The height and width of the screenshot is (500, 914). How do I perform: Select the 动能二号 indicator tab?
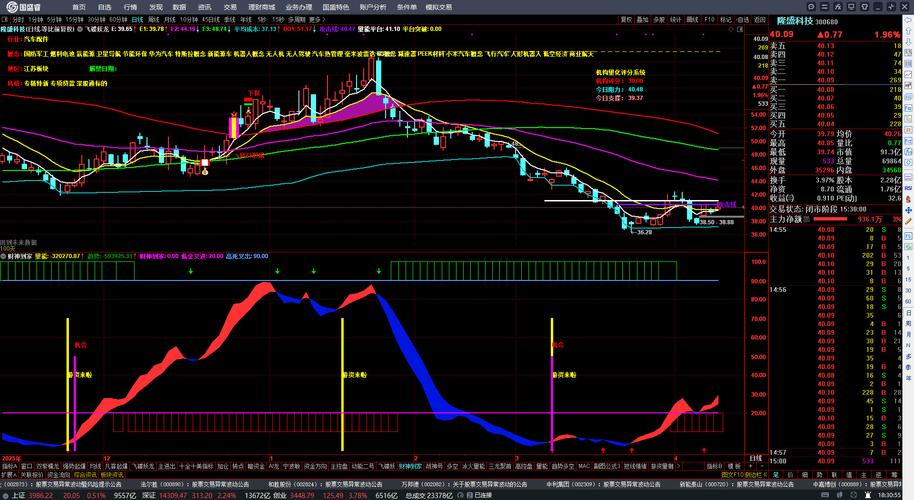click(363, 466)
